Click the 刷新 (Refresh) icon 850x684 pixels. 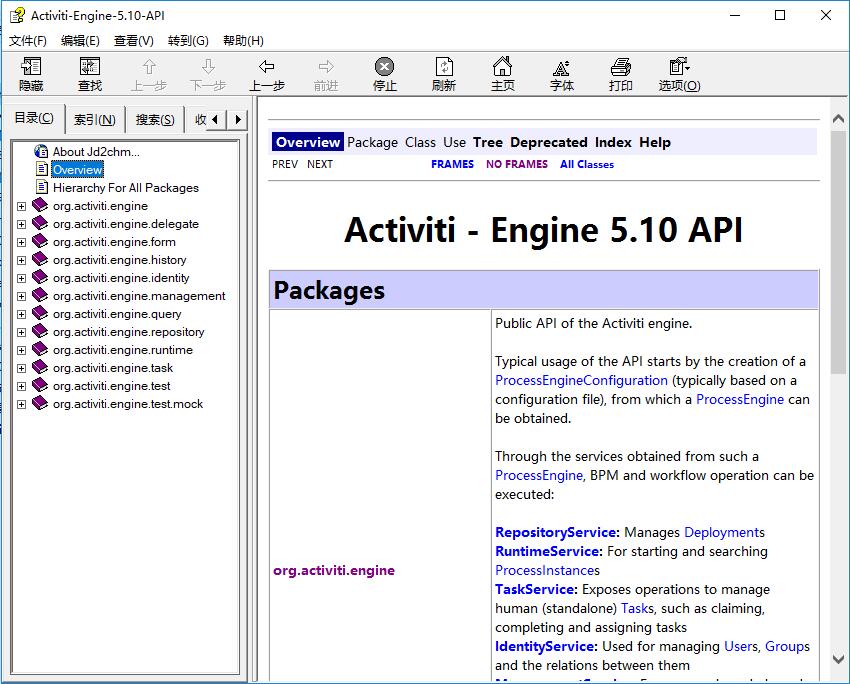click(443, 73)
